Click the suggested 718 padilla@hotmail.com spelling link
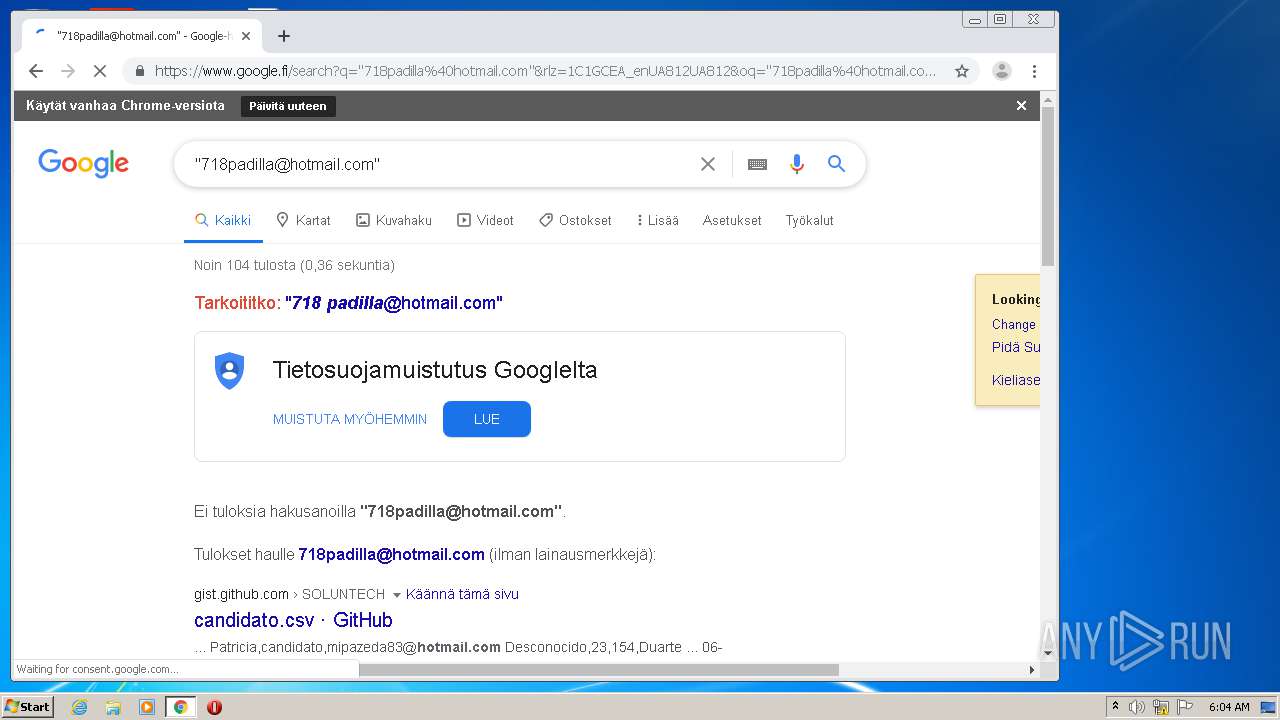The image size is (1280, 720). [394, 303]
